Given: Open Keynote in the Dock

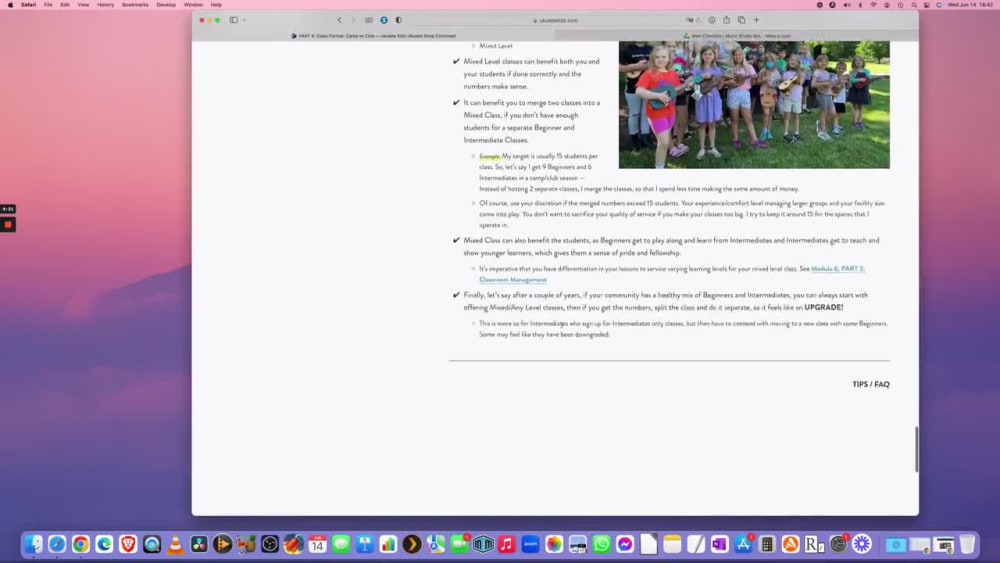Looking at the screenshot, I should point(365,544).
